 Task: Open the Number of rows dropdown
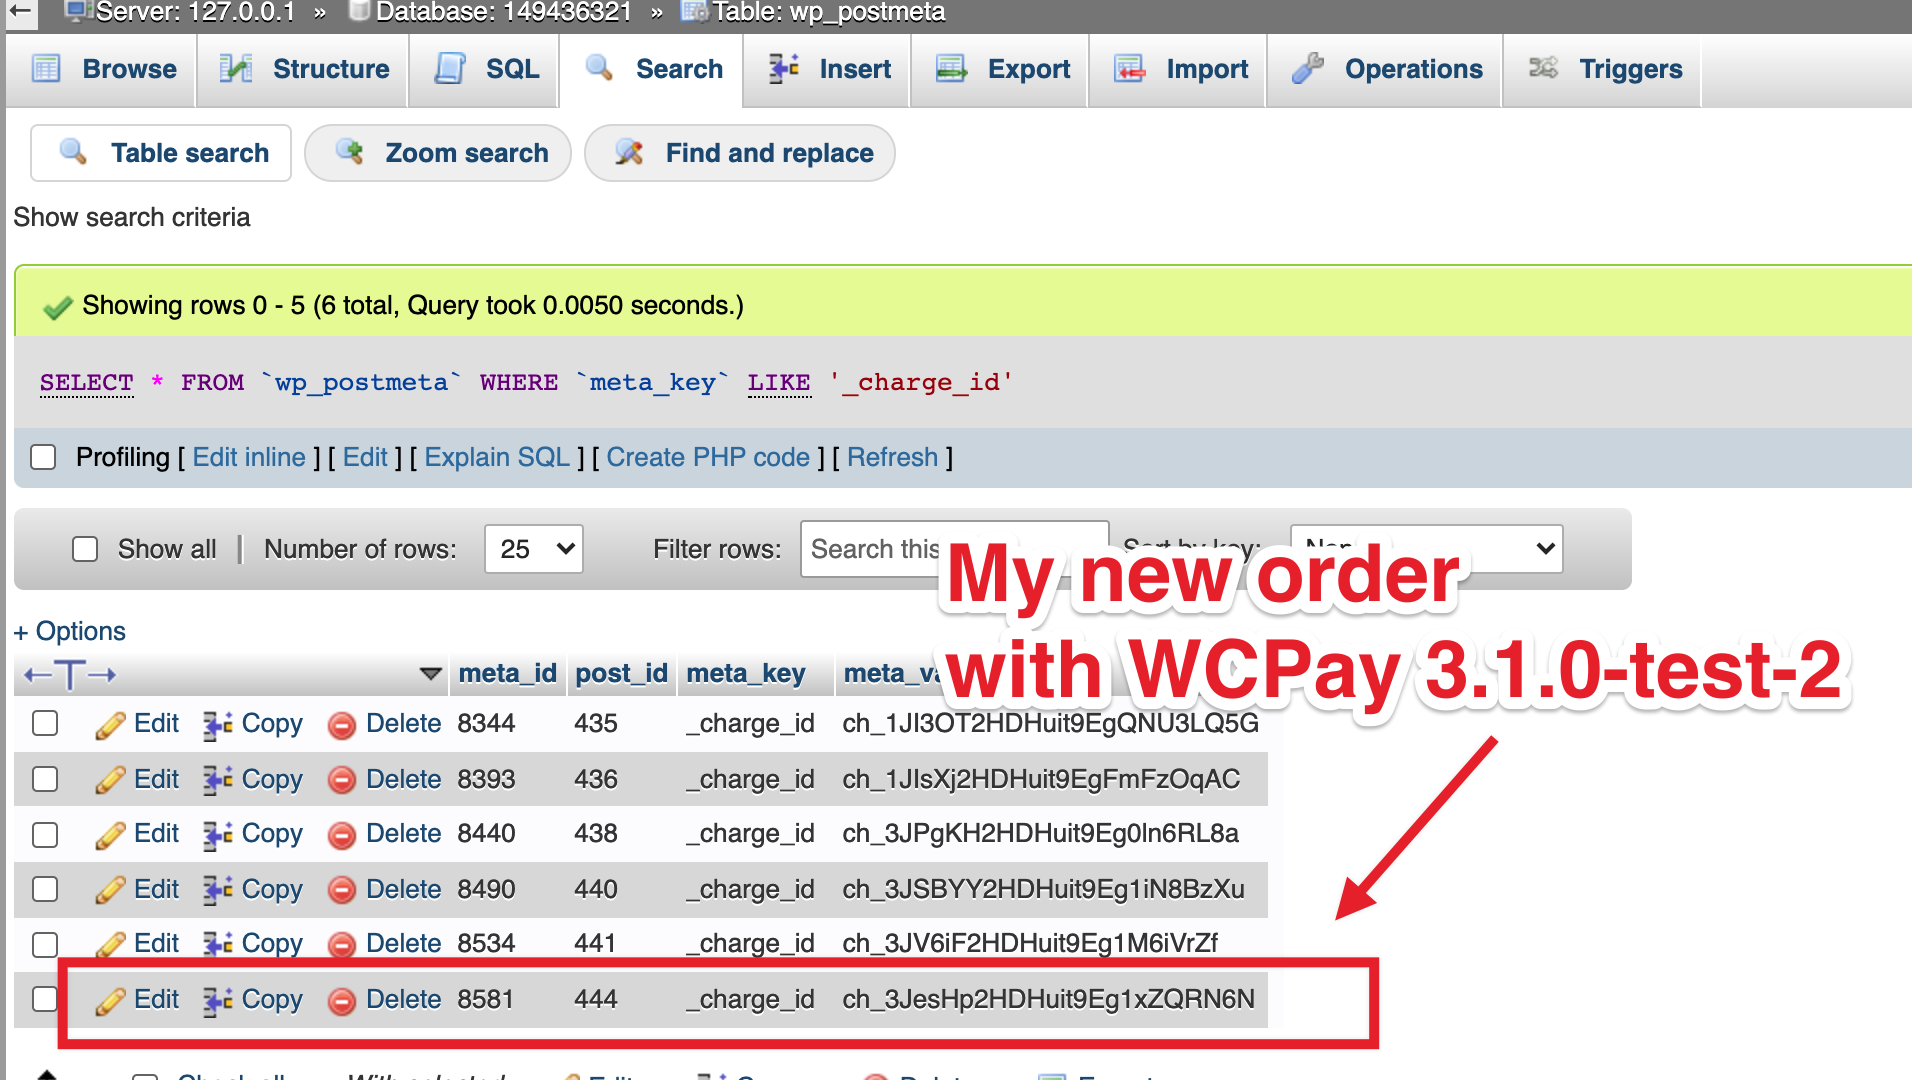pyautogui.click(x=533, y=549)
